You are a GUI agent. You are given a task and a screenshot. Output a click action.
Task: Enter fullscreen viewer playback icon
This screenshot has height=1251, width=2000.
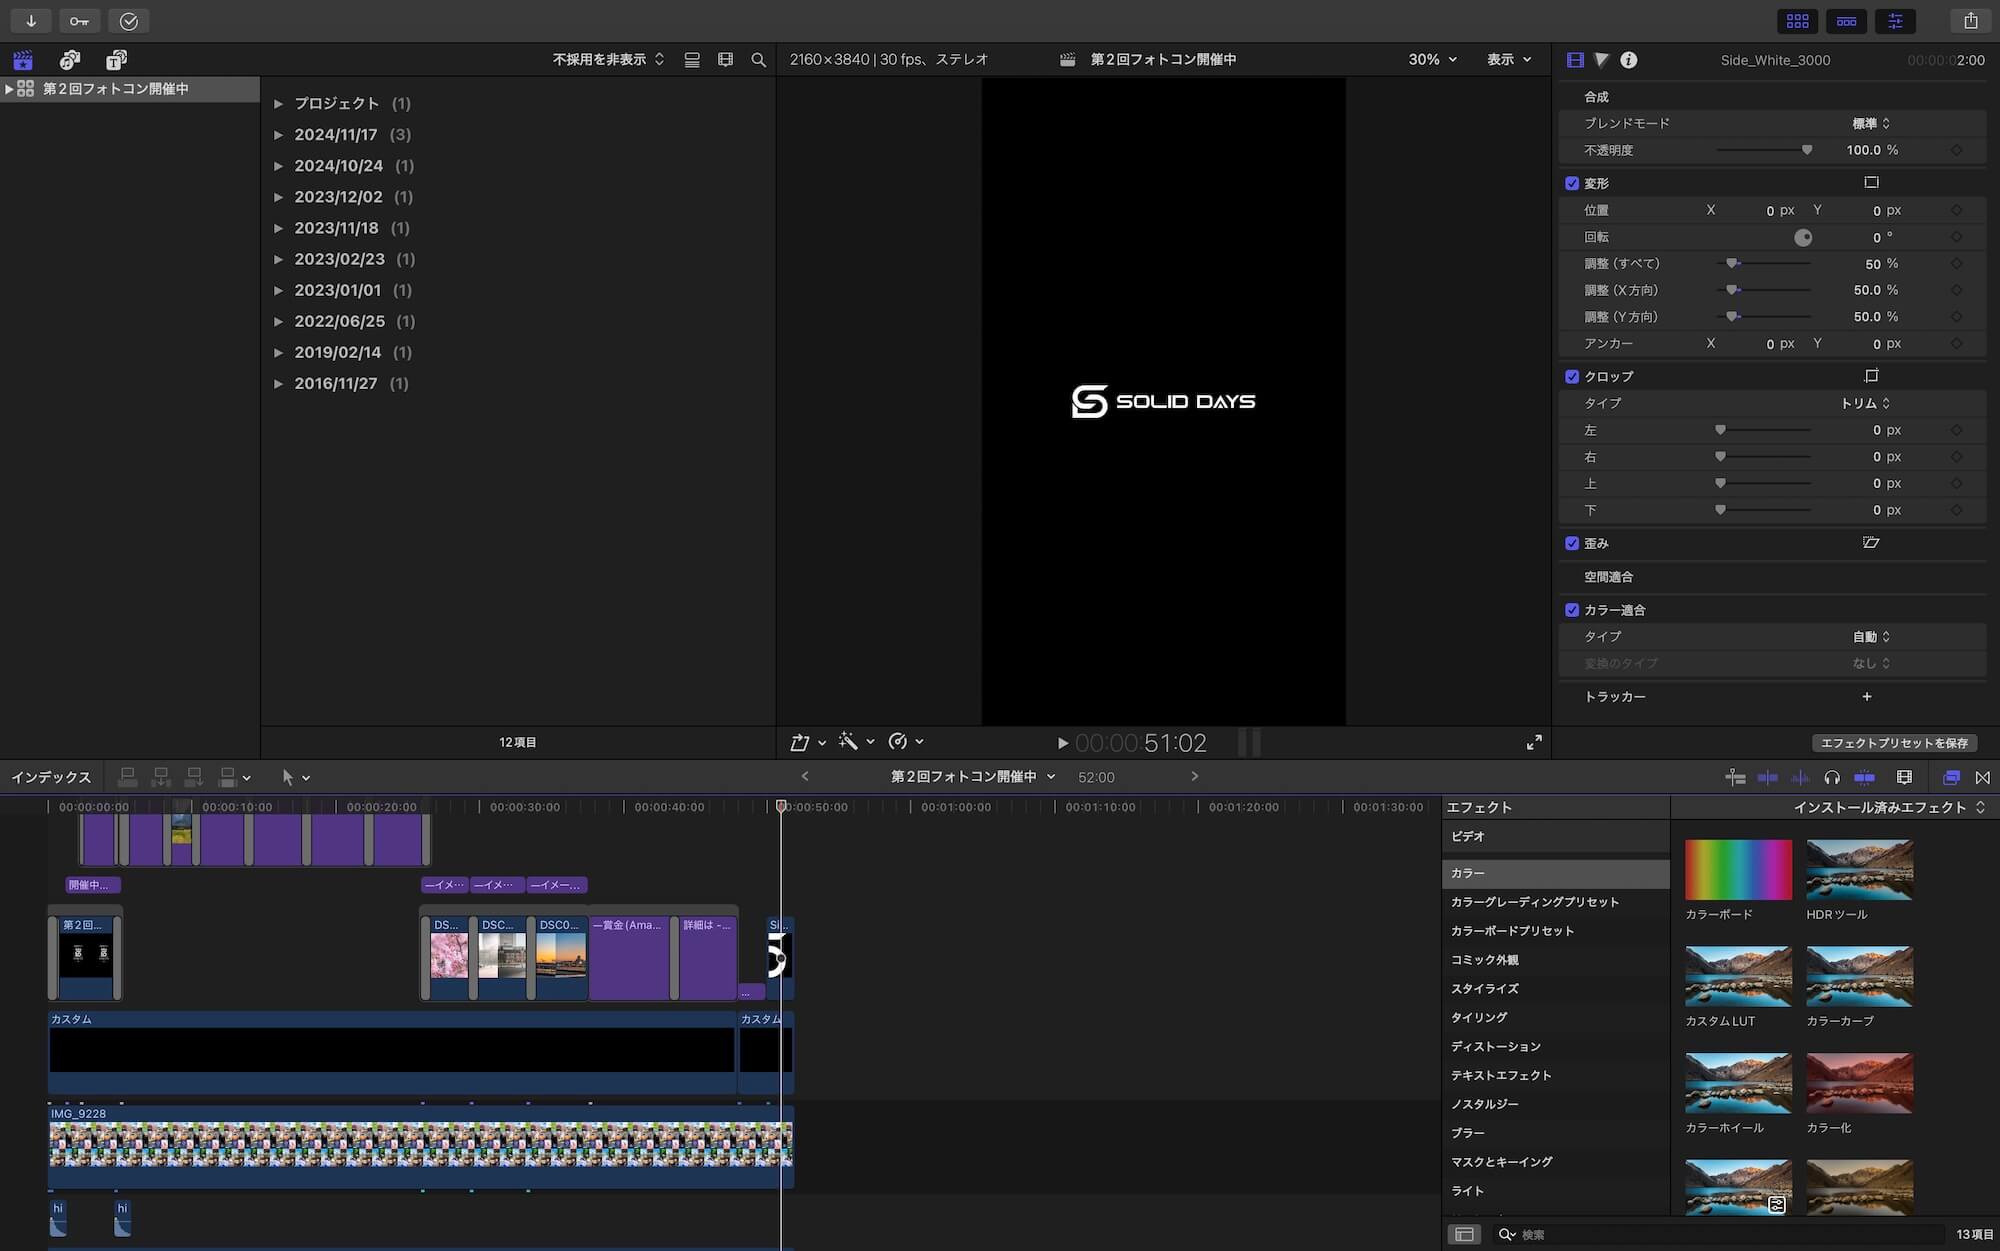click(1534, 742)
